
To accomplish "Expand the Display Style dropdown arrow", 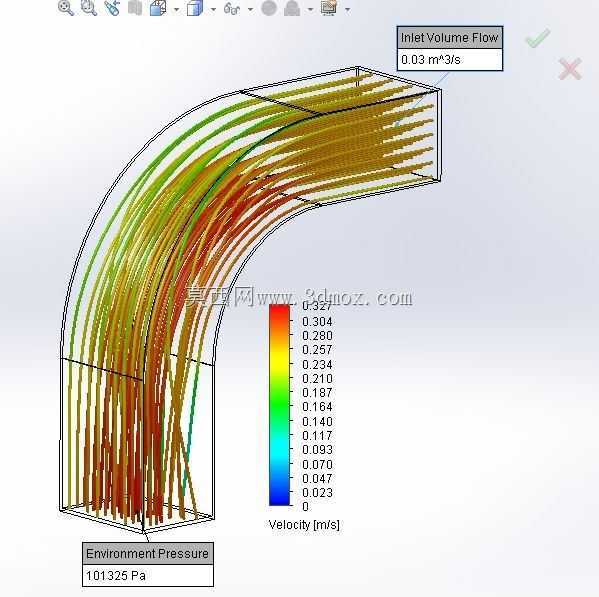I will point(213,9).
